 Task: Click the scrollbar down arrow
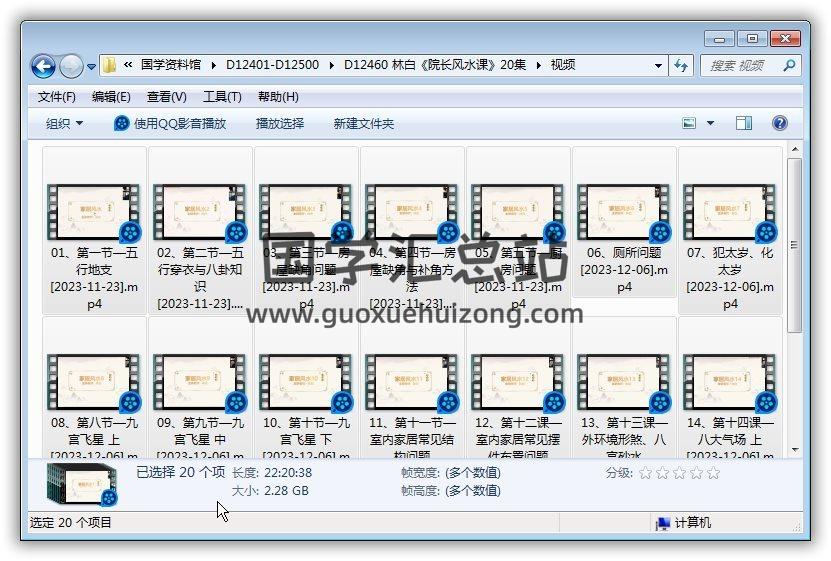click(794, 450)
